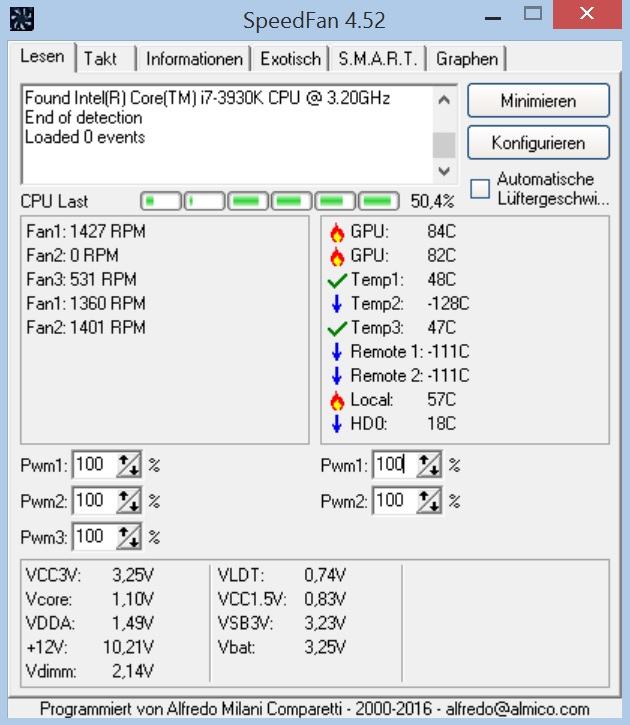
Task: Click the right Pwm1 percentage field
Action: (x=395, y=465)
